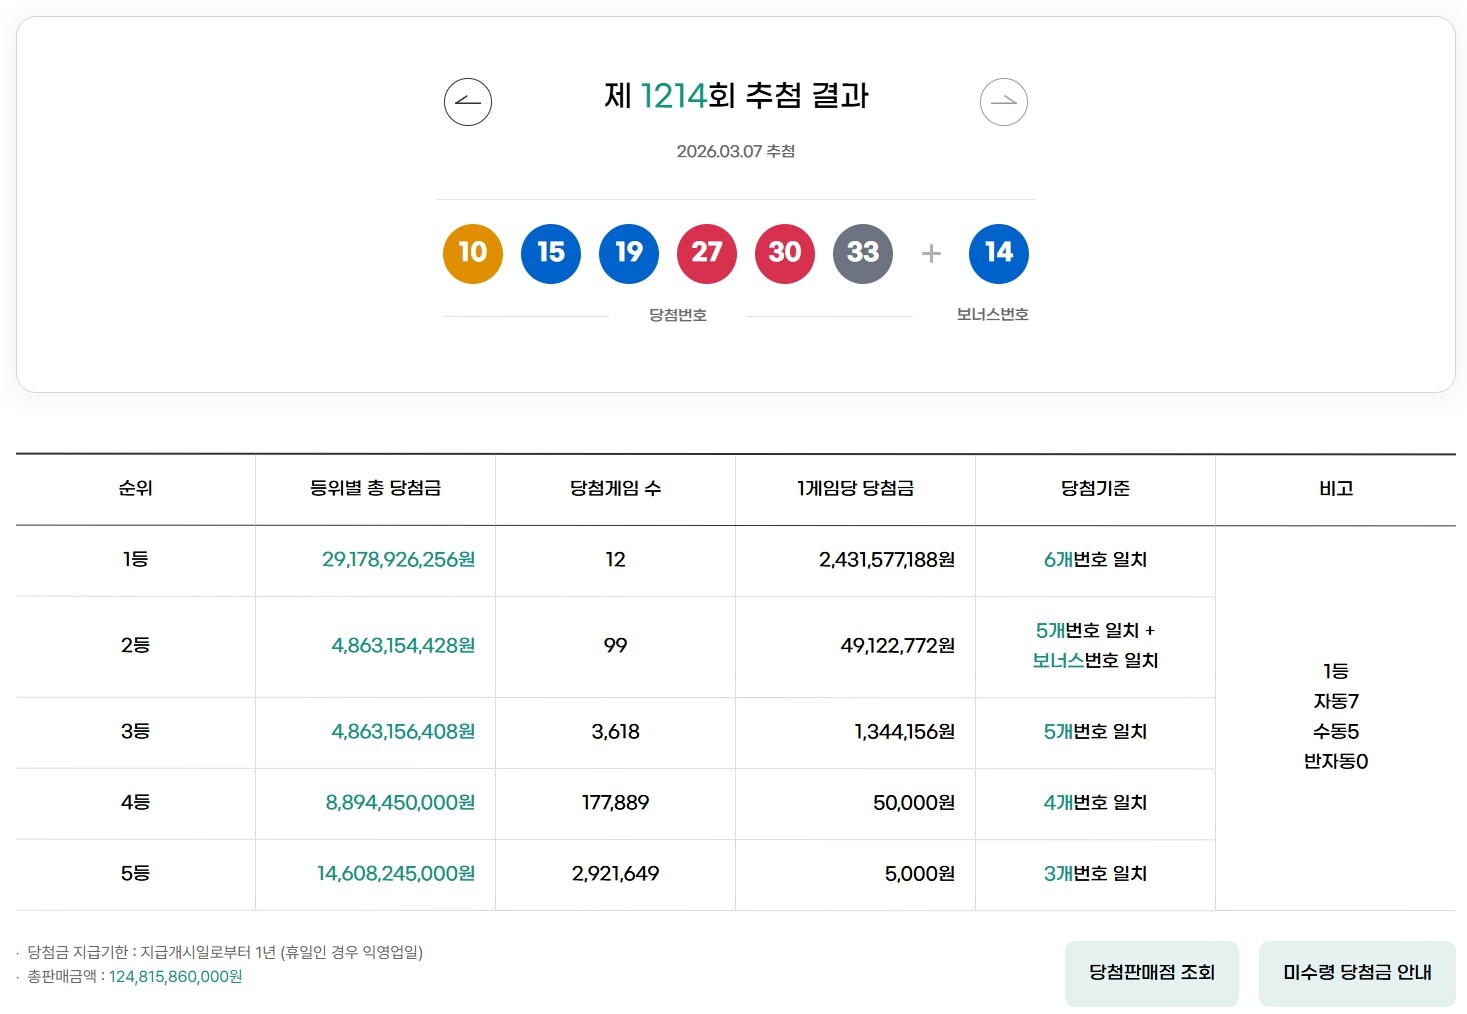Click the red ball numbered 30
1467x1014 pixels.
(x=784, y=254)
